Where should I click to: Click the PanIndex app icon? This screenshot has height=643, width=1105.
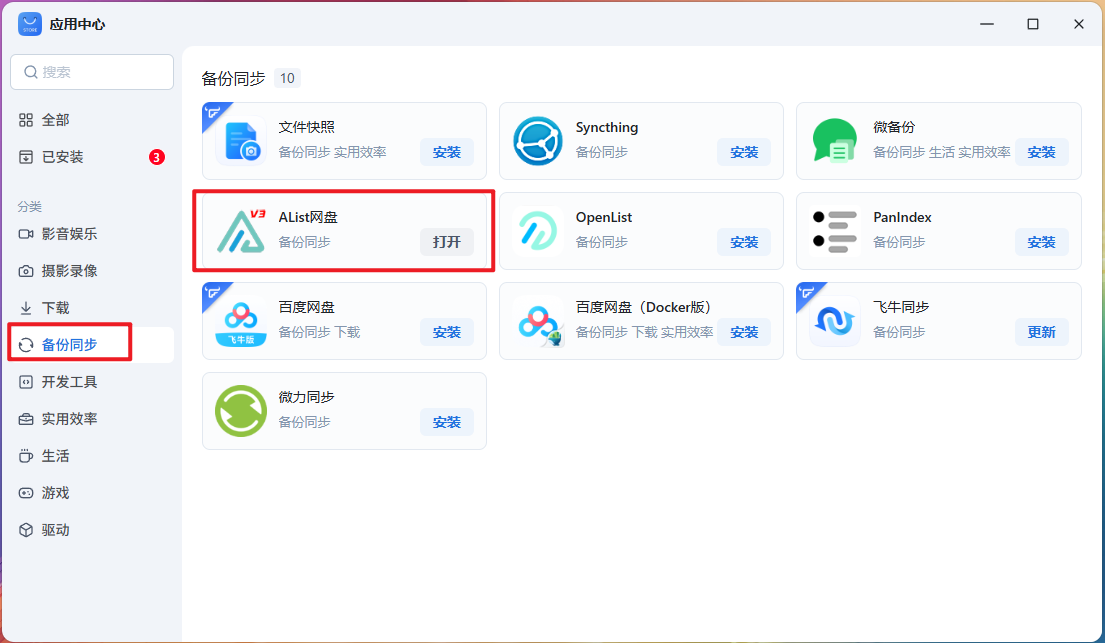pos(835,231)
